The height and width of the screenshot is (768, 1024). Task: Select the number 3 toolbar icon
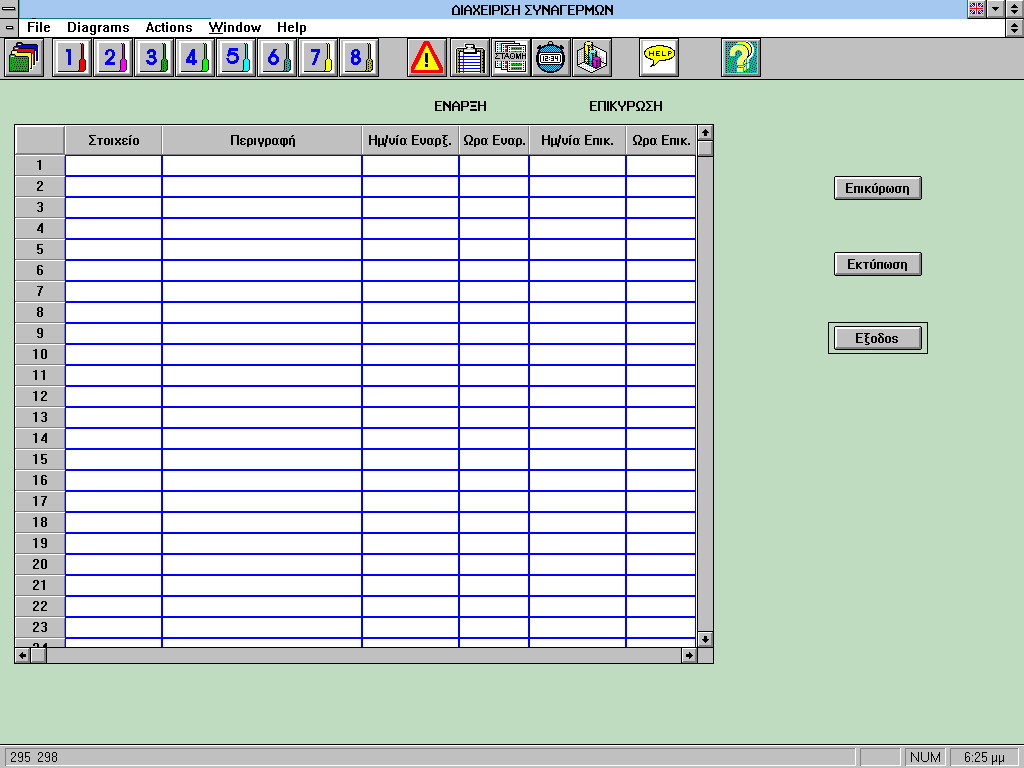tap(155, 58)
